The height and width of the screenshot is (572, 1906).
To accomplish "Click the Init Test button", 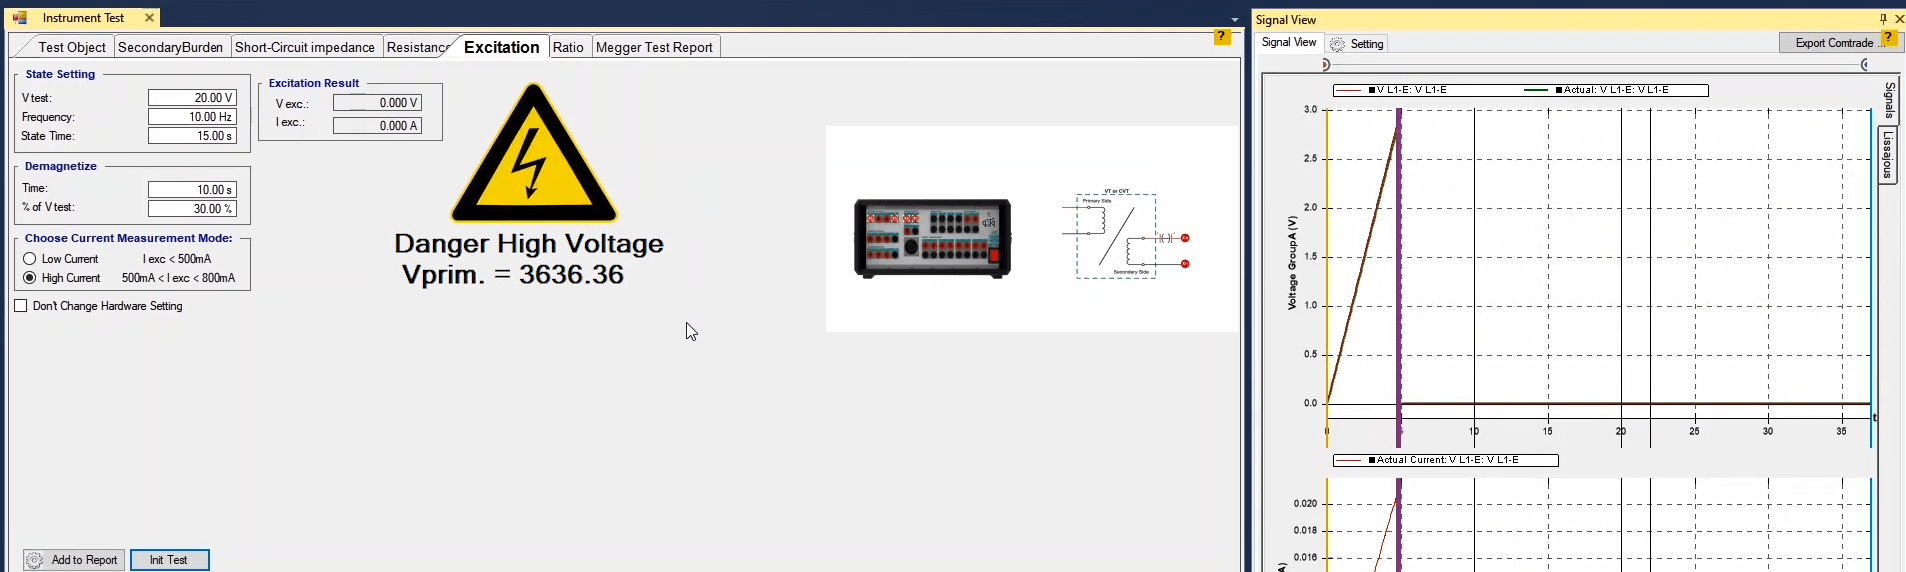I will coord(169,560).
